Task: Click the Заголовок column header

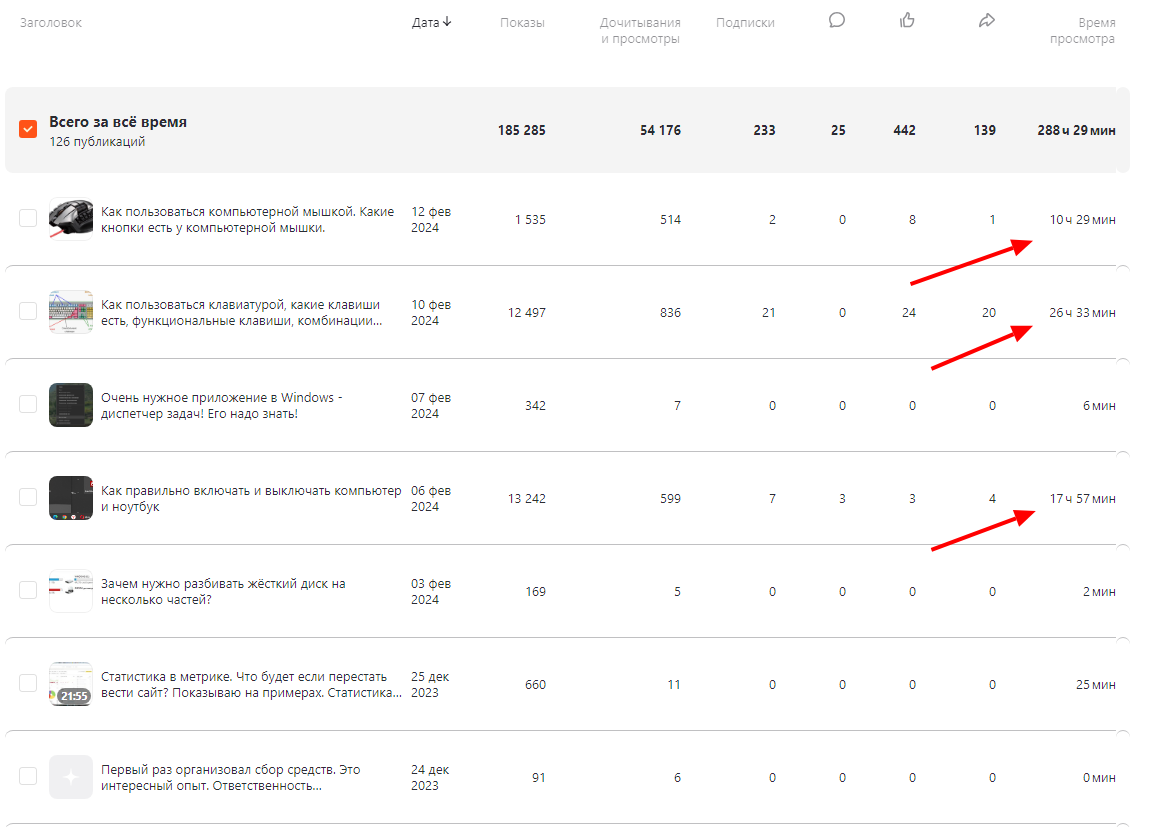Action: 51,22
